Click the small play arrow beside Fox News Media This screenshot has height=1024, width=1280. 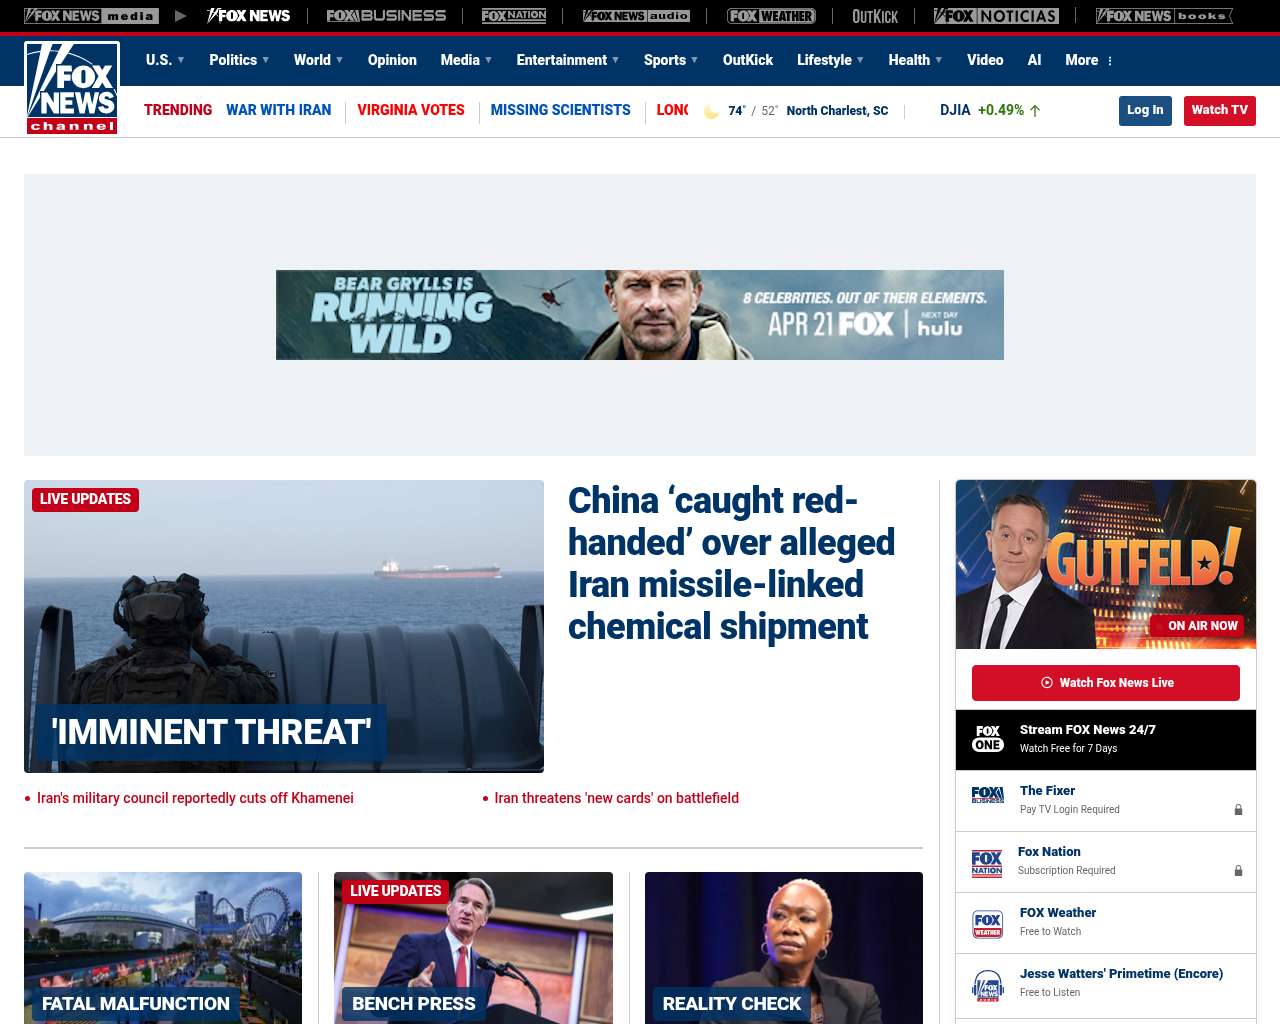point(180,16)
